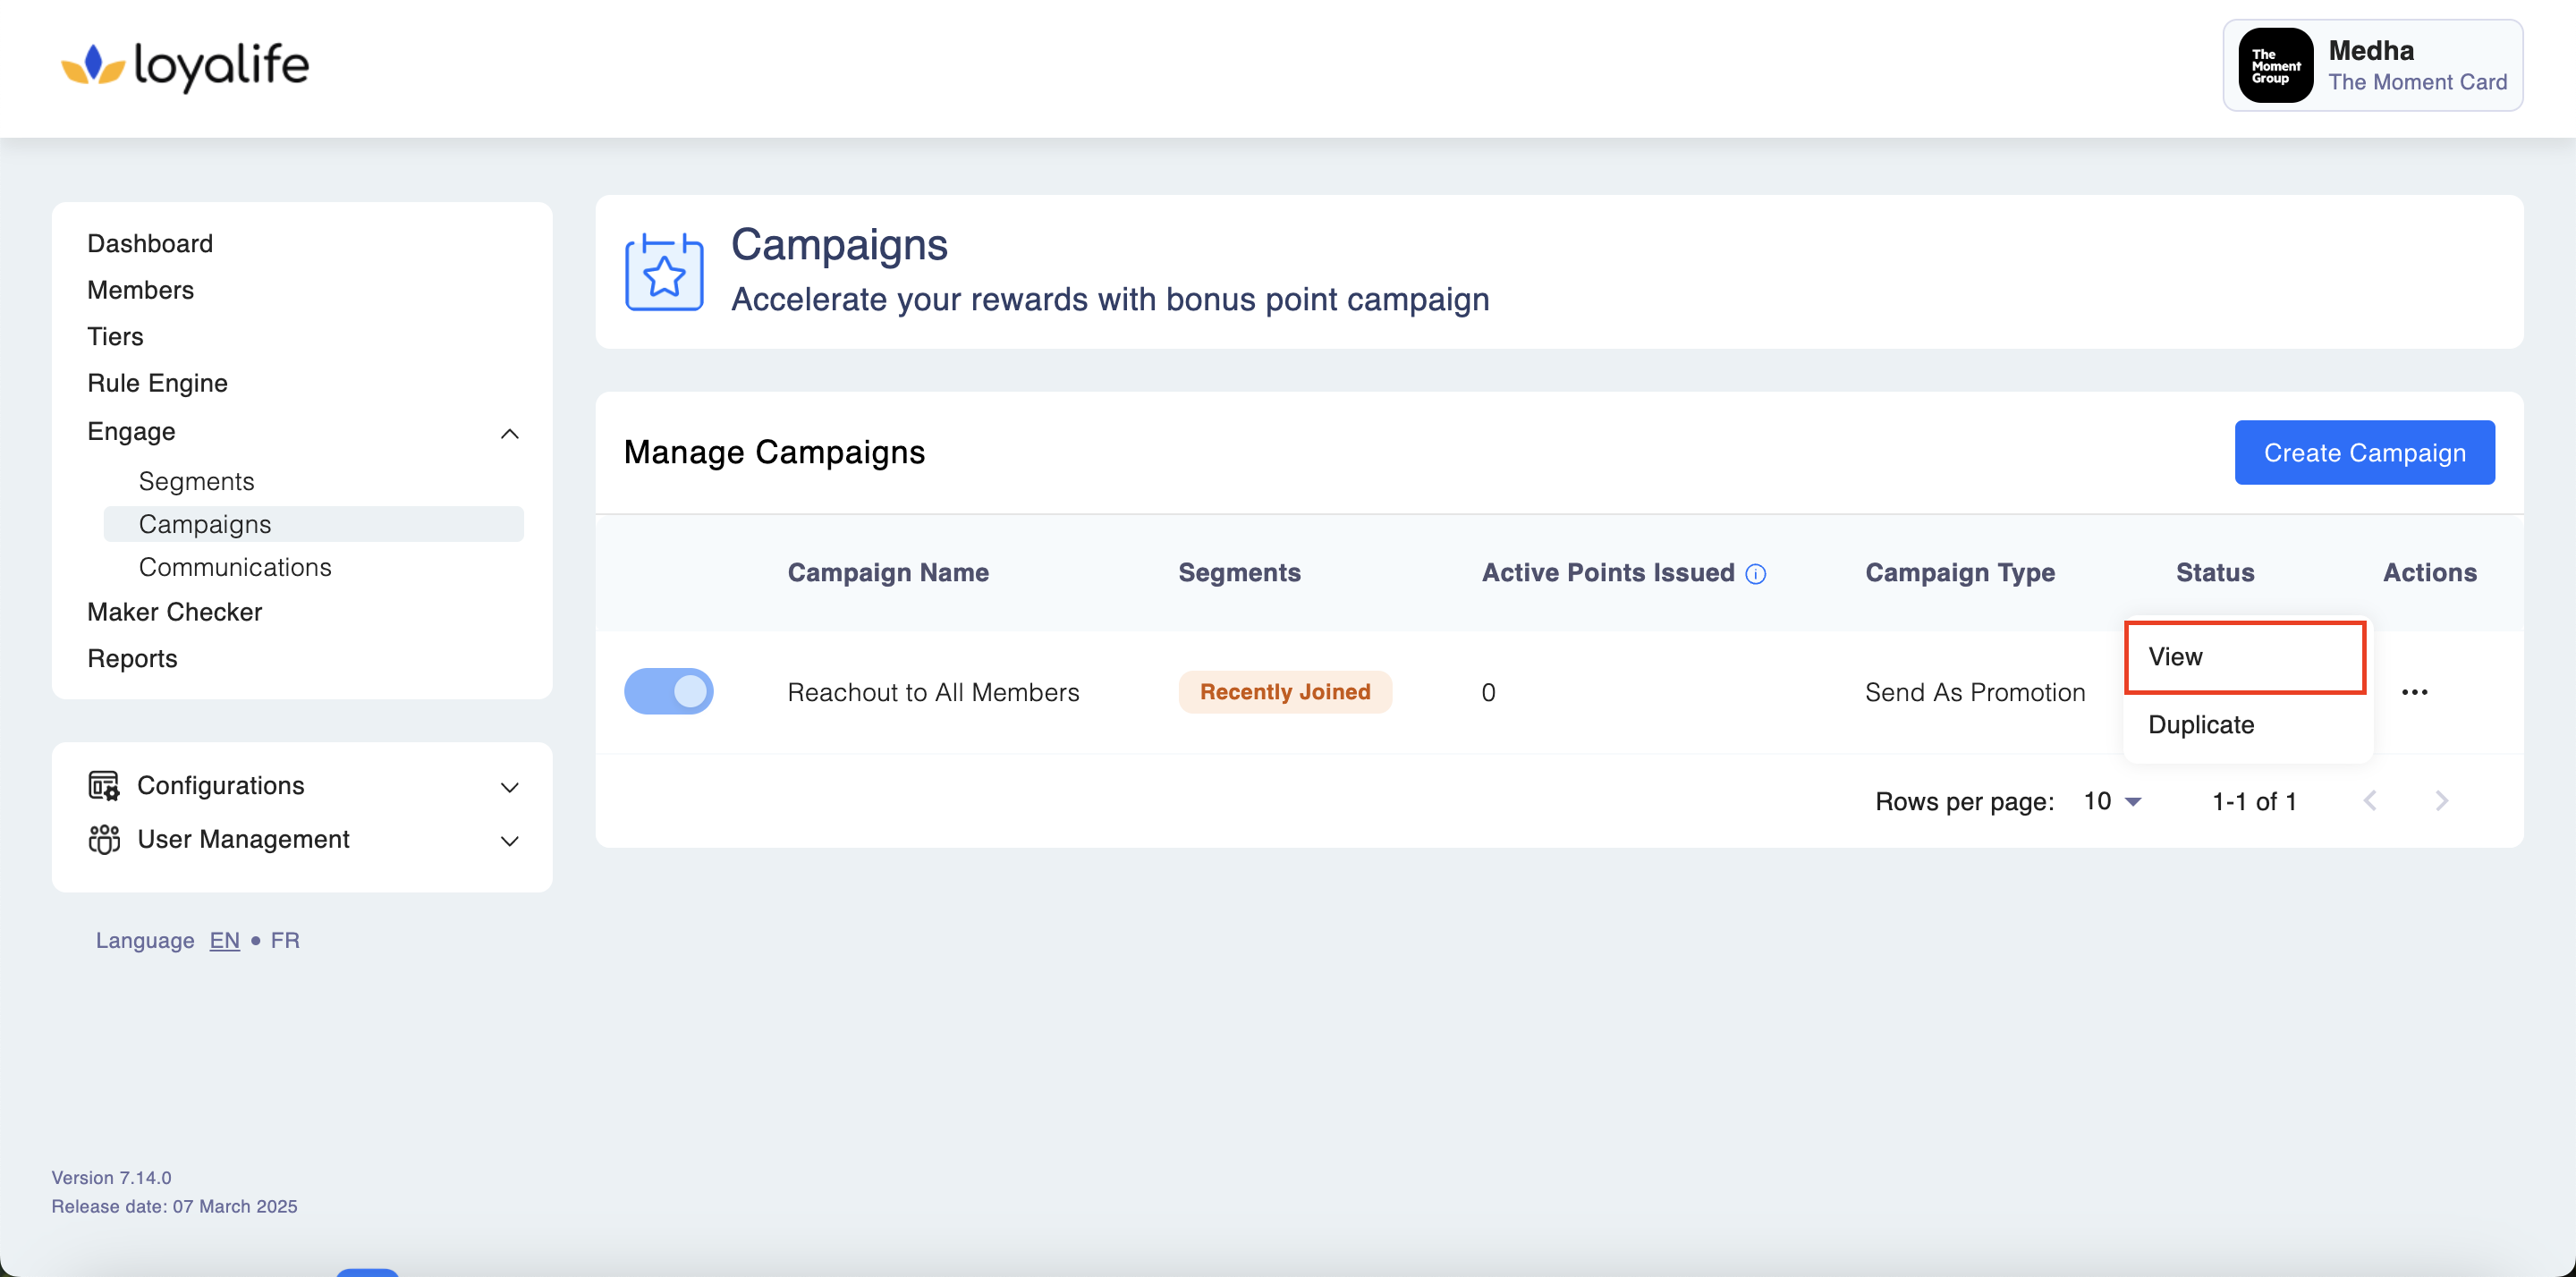Select EN language option
This screenshot has width=2576, height=1277.
pos(224,941)
